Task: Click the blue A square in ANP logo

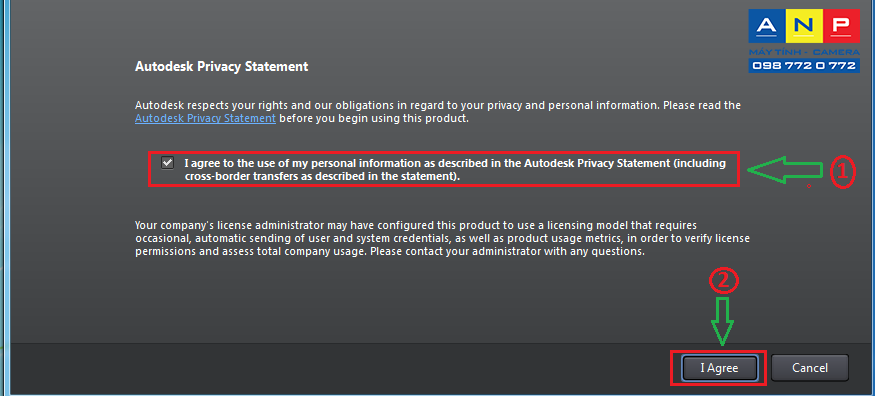Action: tap(767, 26)
